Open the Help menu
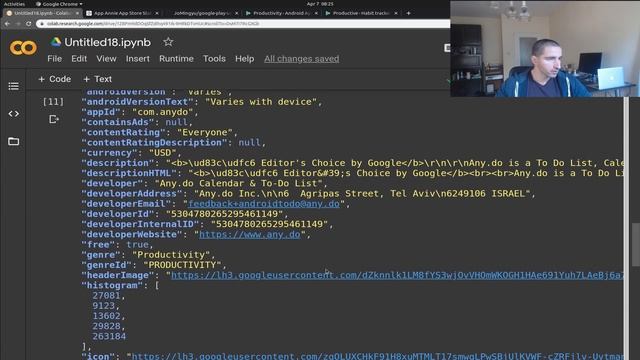 click(244, 59)
